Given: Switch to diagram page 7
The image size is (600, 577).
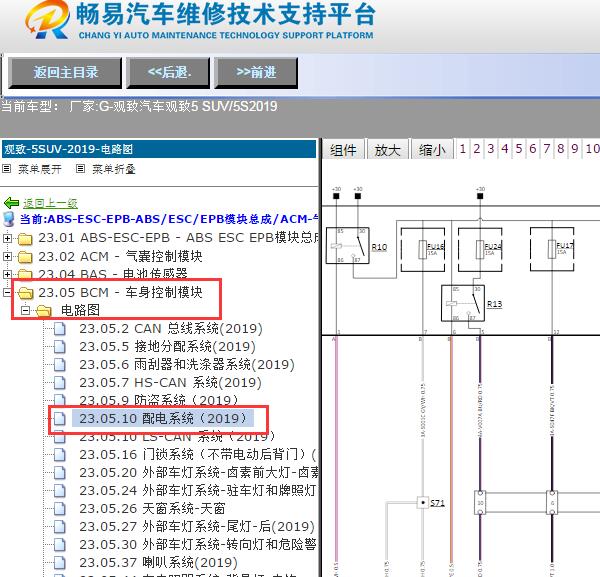Looking at the screenshot, I should 547,148.
